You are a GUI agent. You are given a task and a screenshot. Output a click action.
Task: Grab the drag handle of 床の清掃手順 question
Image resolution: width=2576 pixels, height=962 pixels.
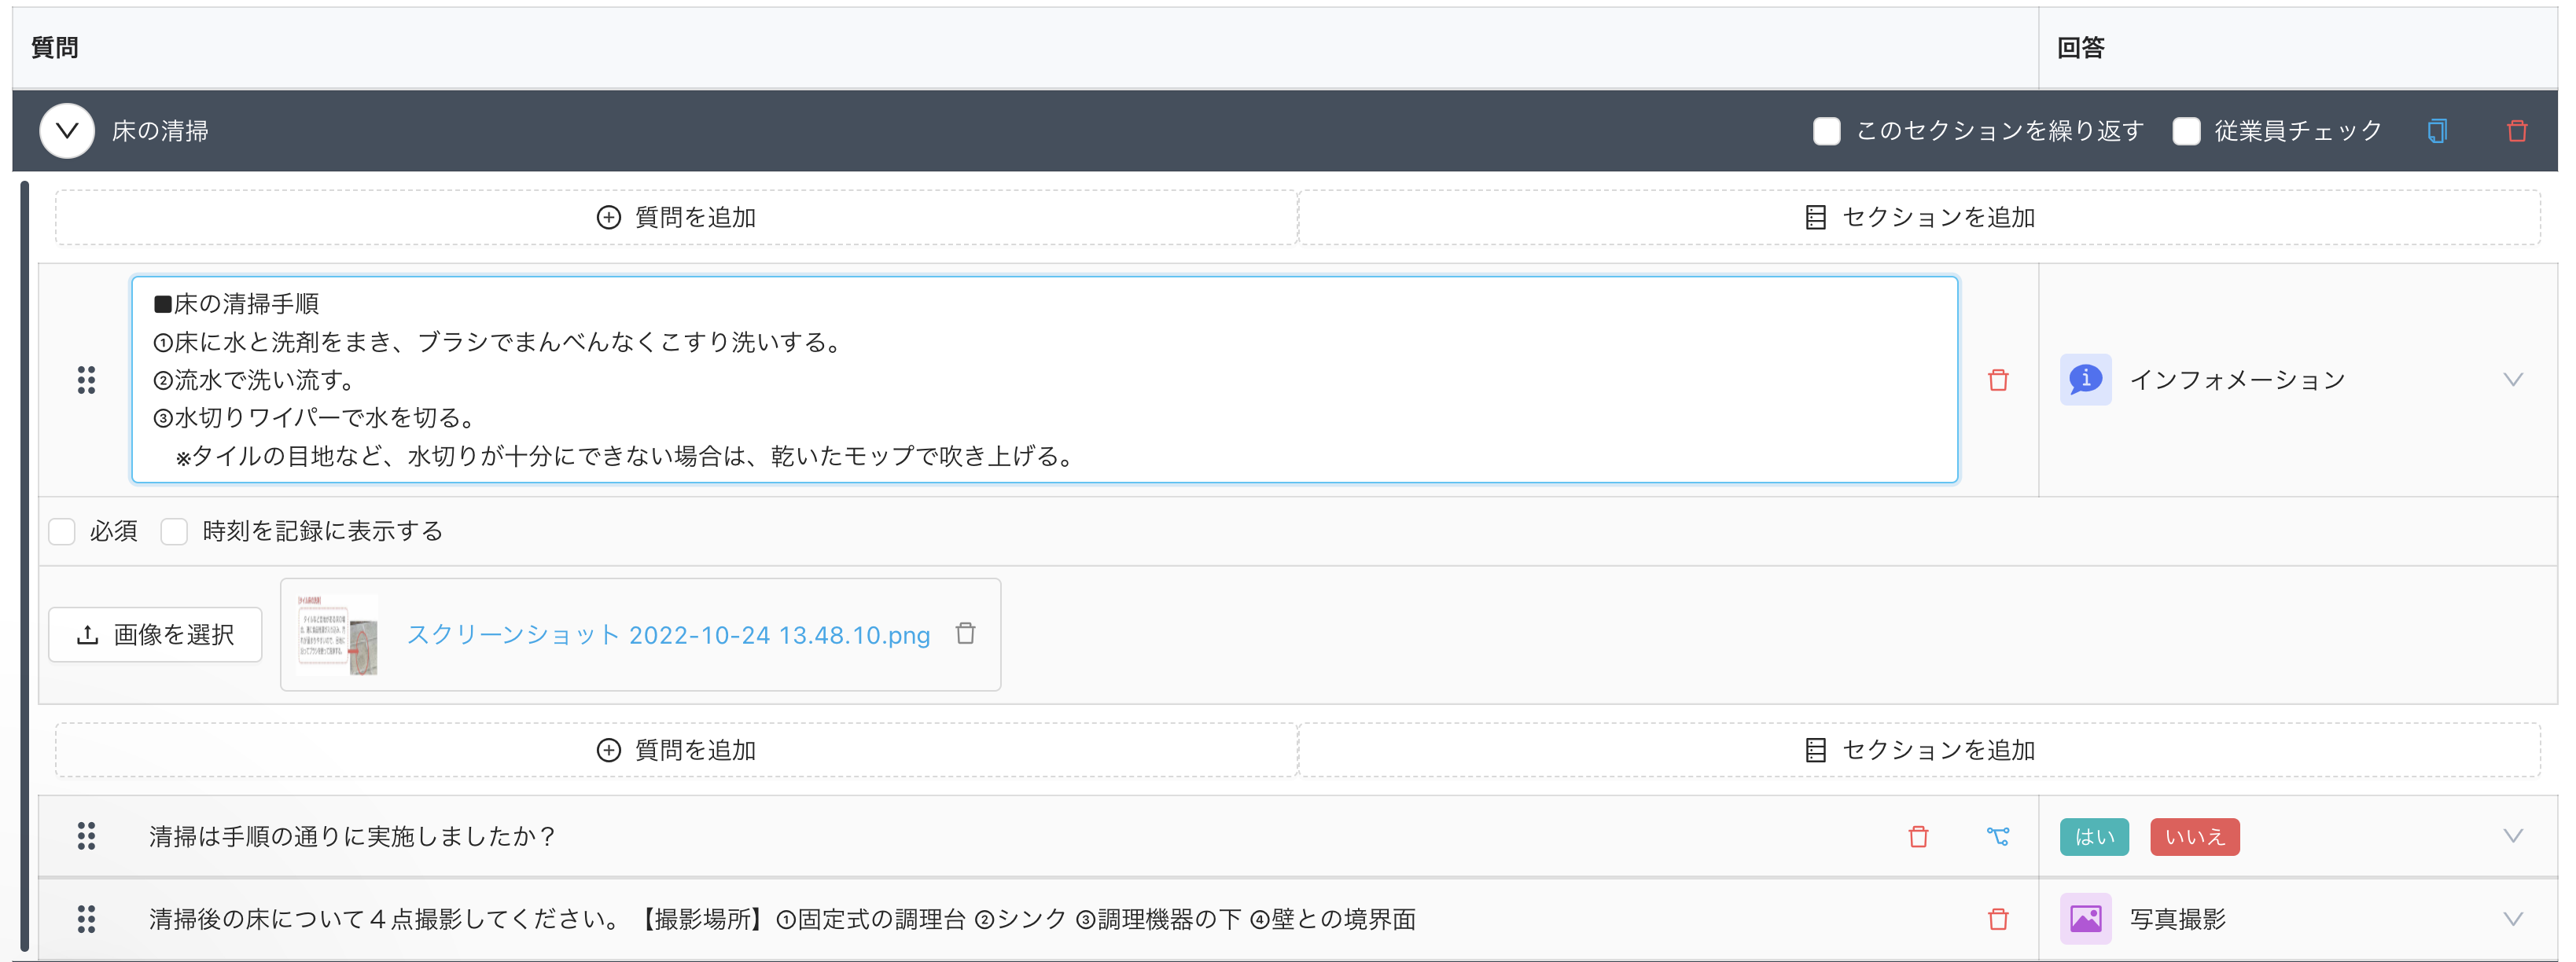click(87, 380)
